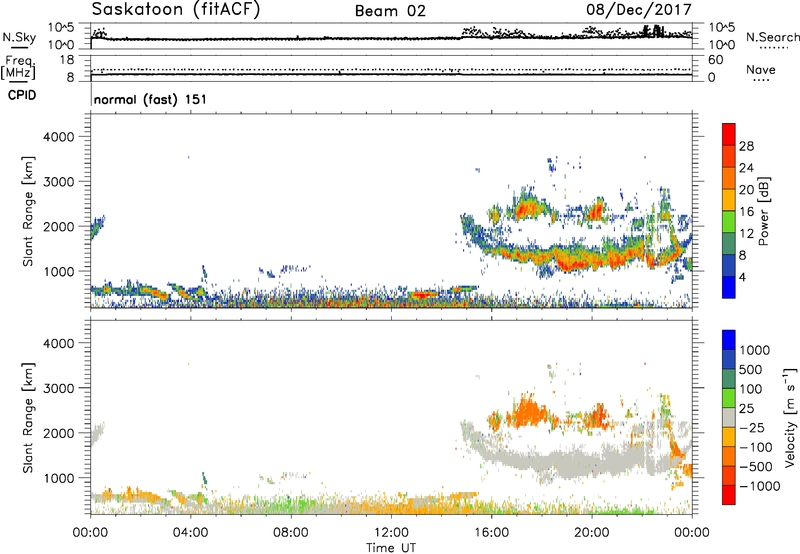Click the velocity panel's '4000' range tick

[58, 343]
